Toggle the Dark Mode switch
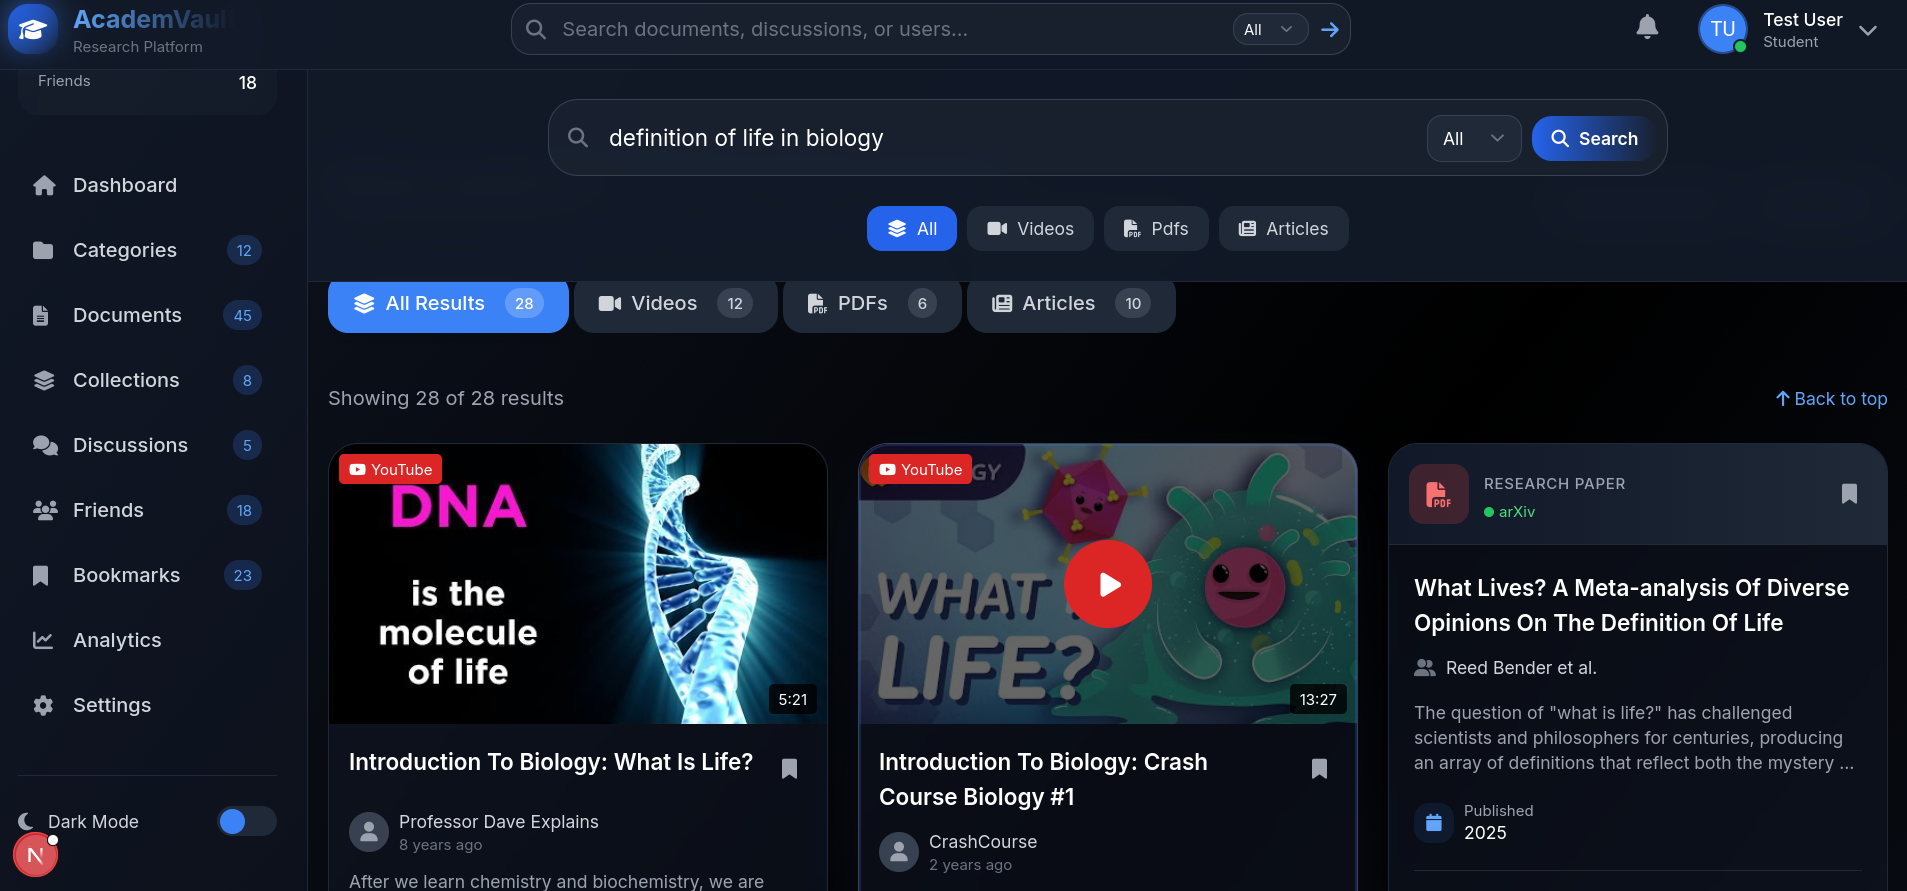The width and height of the screenshot is (1907, 891). click(x=246, y=821)
